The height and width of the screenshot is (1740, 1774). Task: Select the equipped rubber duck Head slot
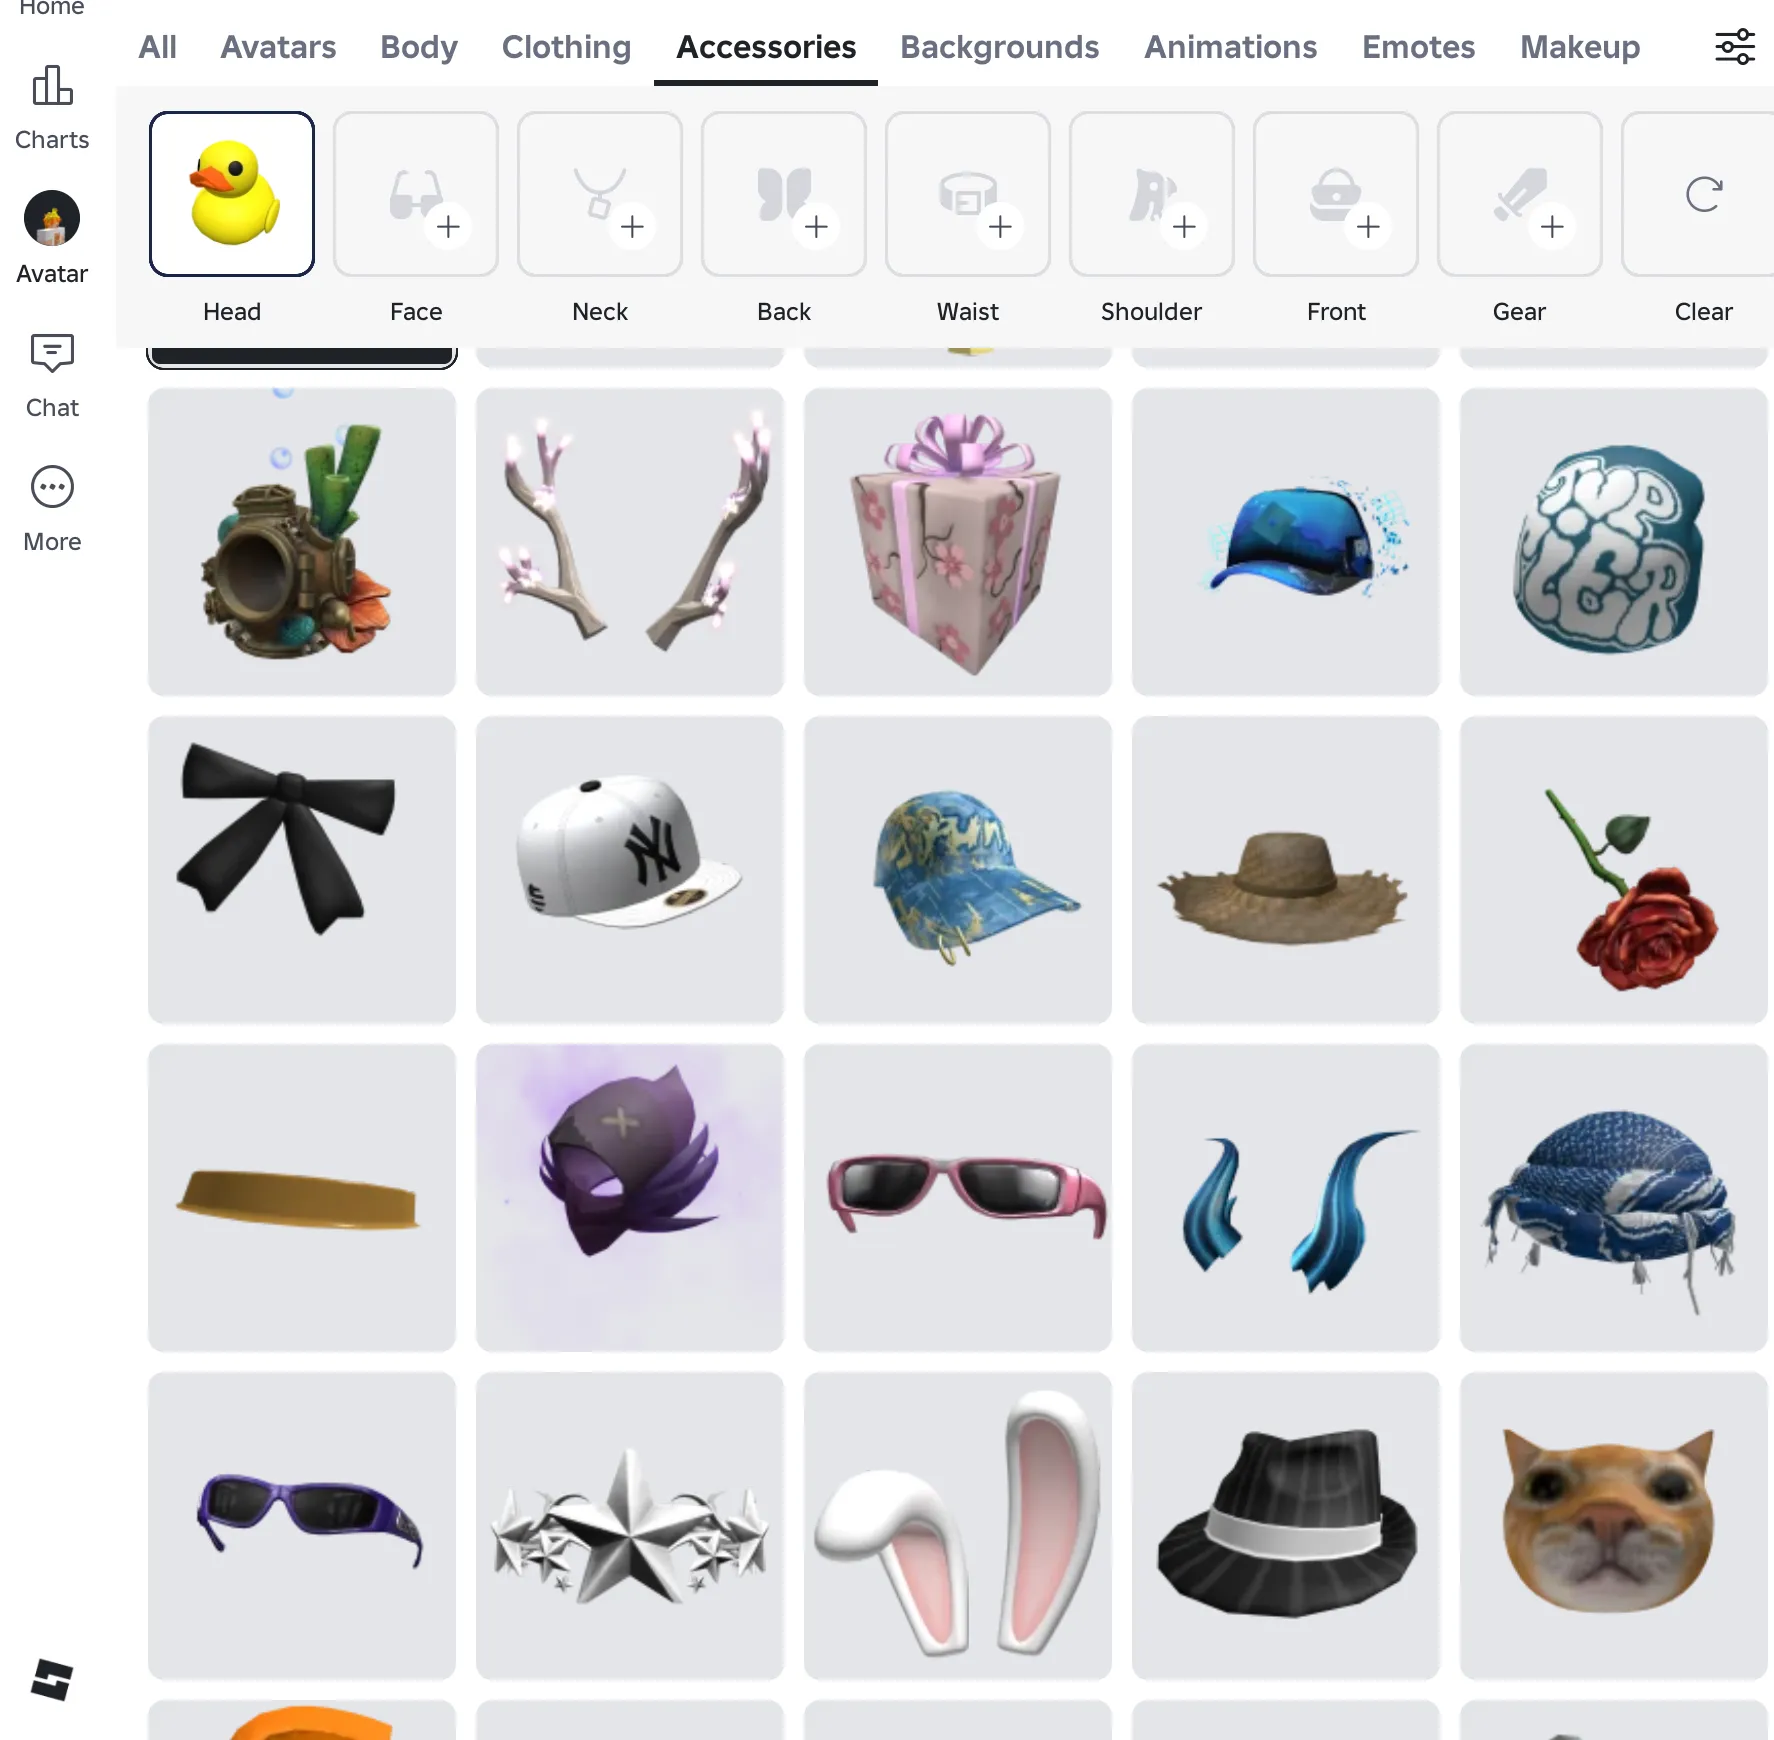pos(232,194)
